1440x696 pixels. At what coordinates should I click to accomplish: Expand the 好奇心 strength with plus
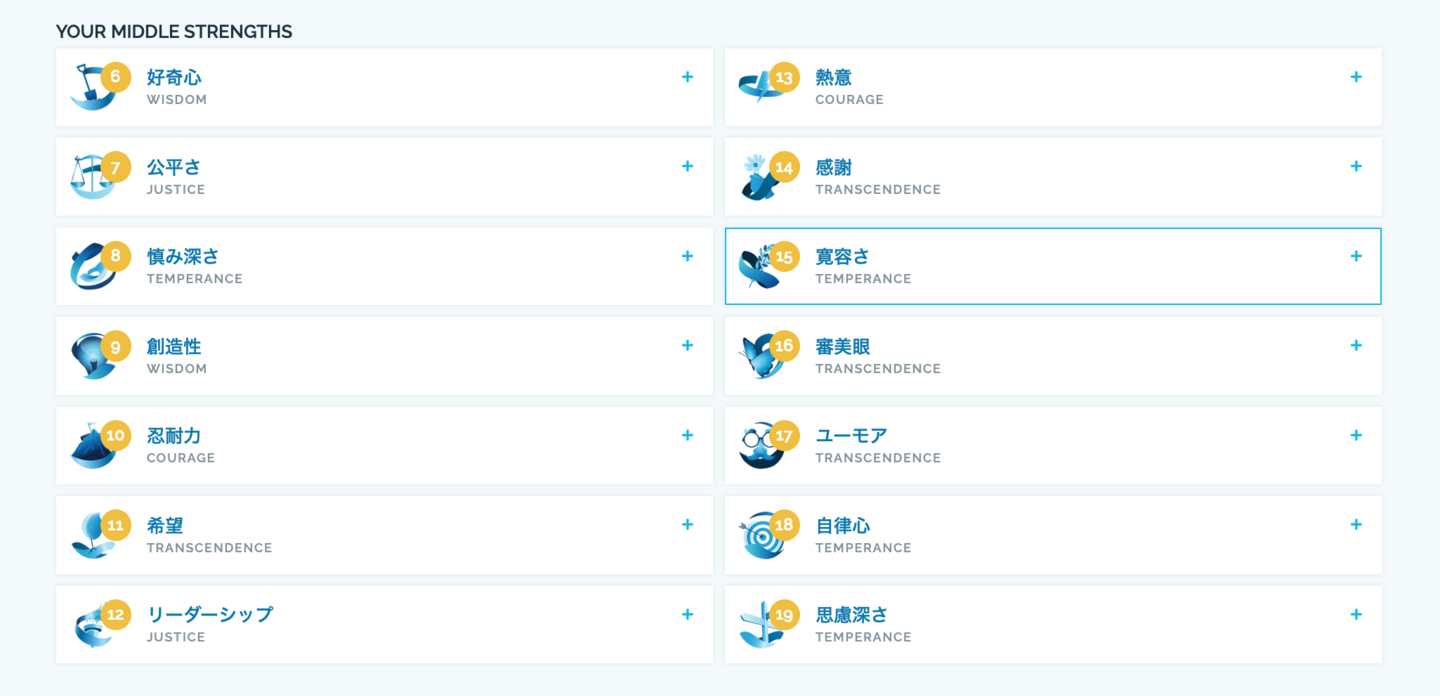[687, 77]
